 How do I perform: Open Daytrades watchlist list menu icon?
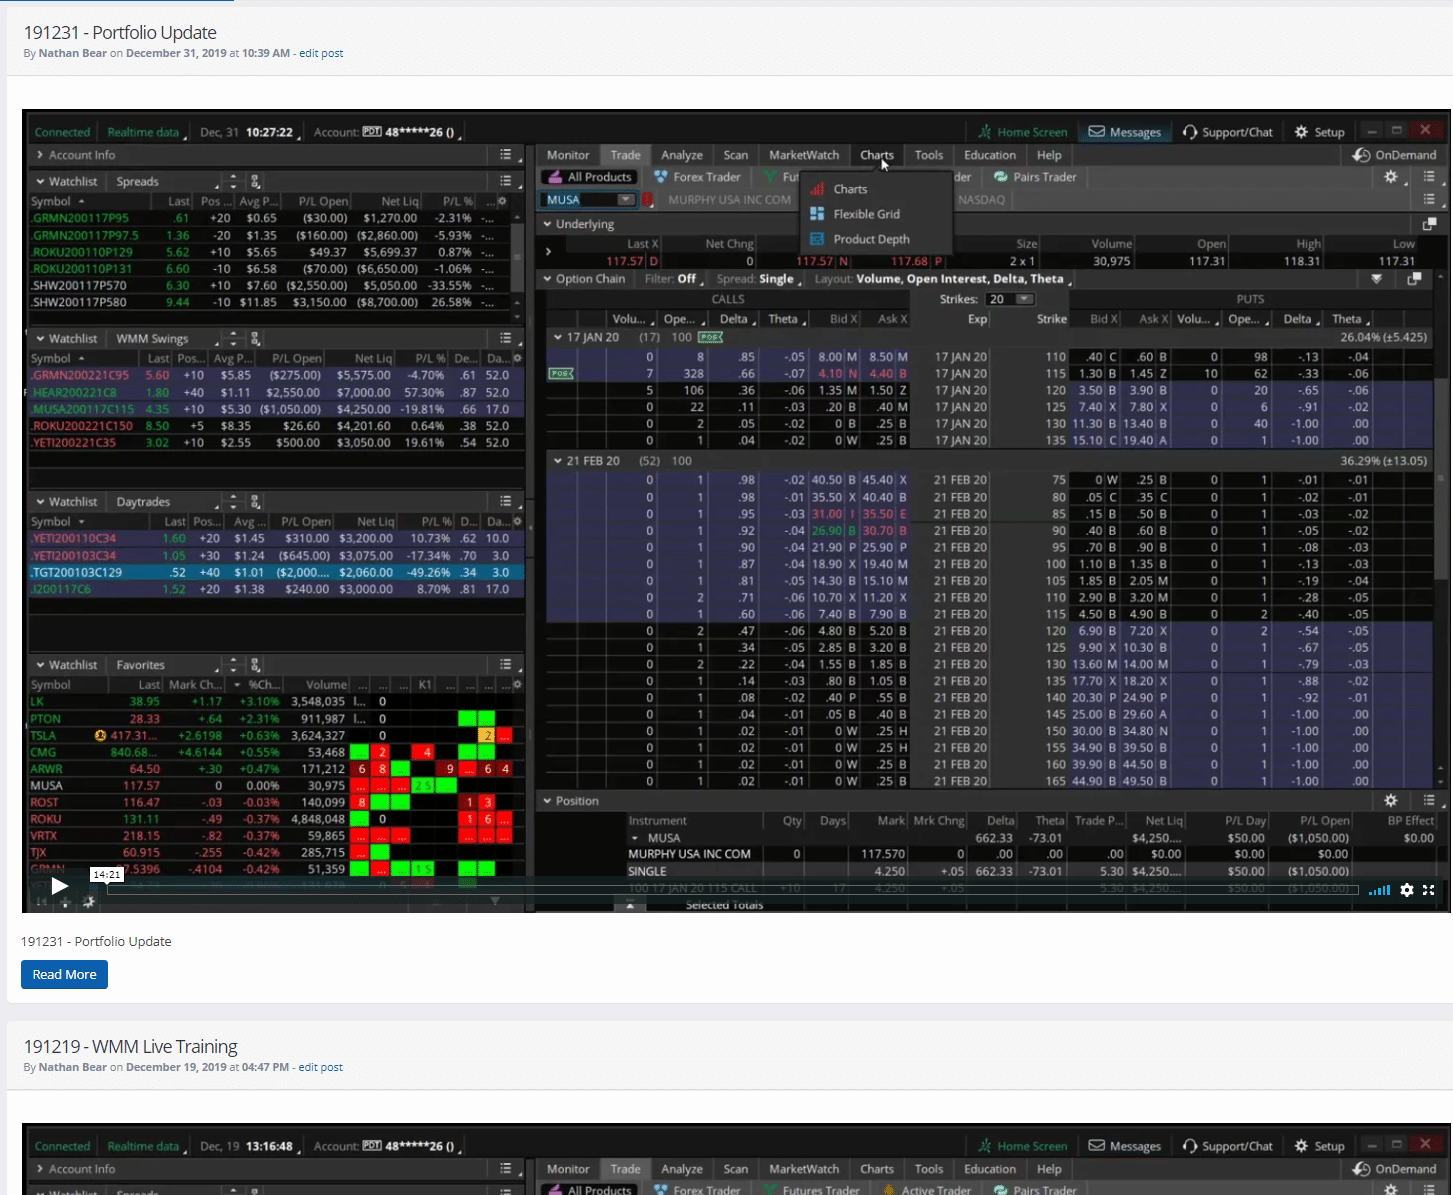tap(506, 501)
